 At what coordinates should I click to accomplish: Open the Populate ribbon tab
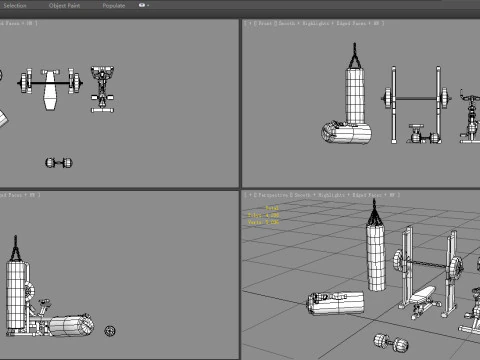pos(114,6)
